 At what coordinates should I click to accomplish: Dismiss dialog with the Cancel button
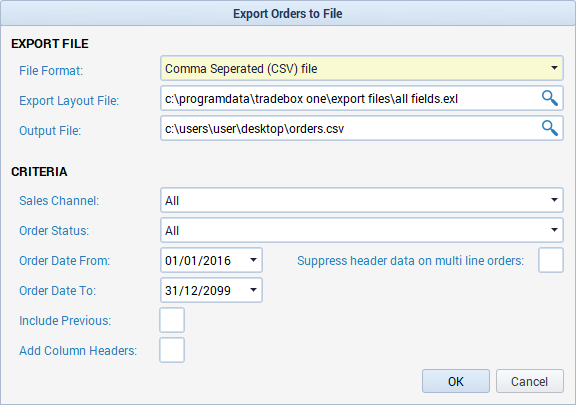point(530,381)
